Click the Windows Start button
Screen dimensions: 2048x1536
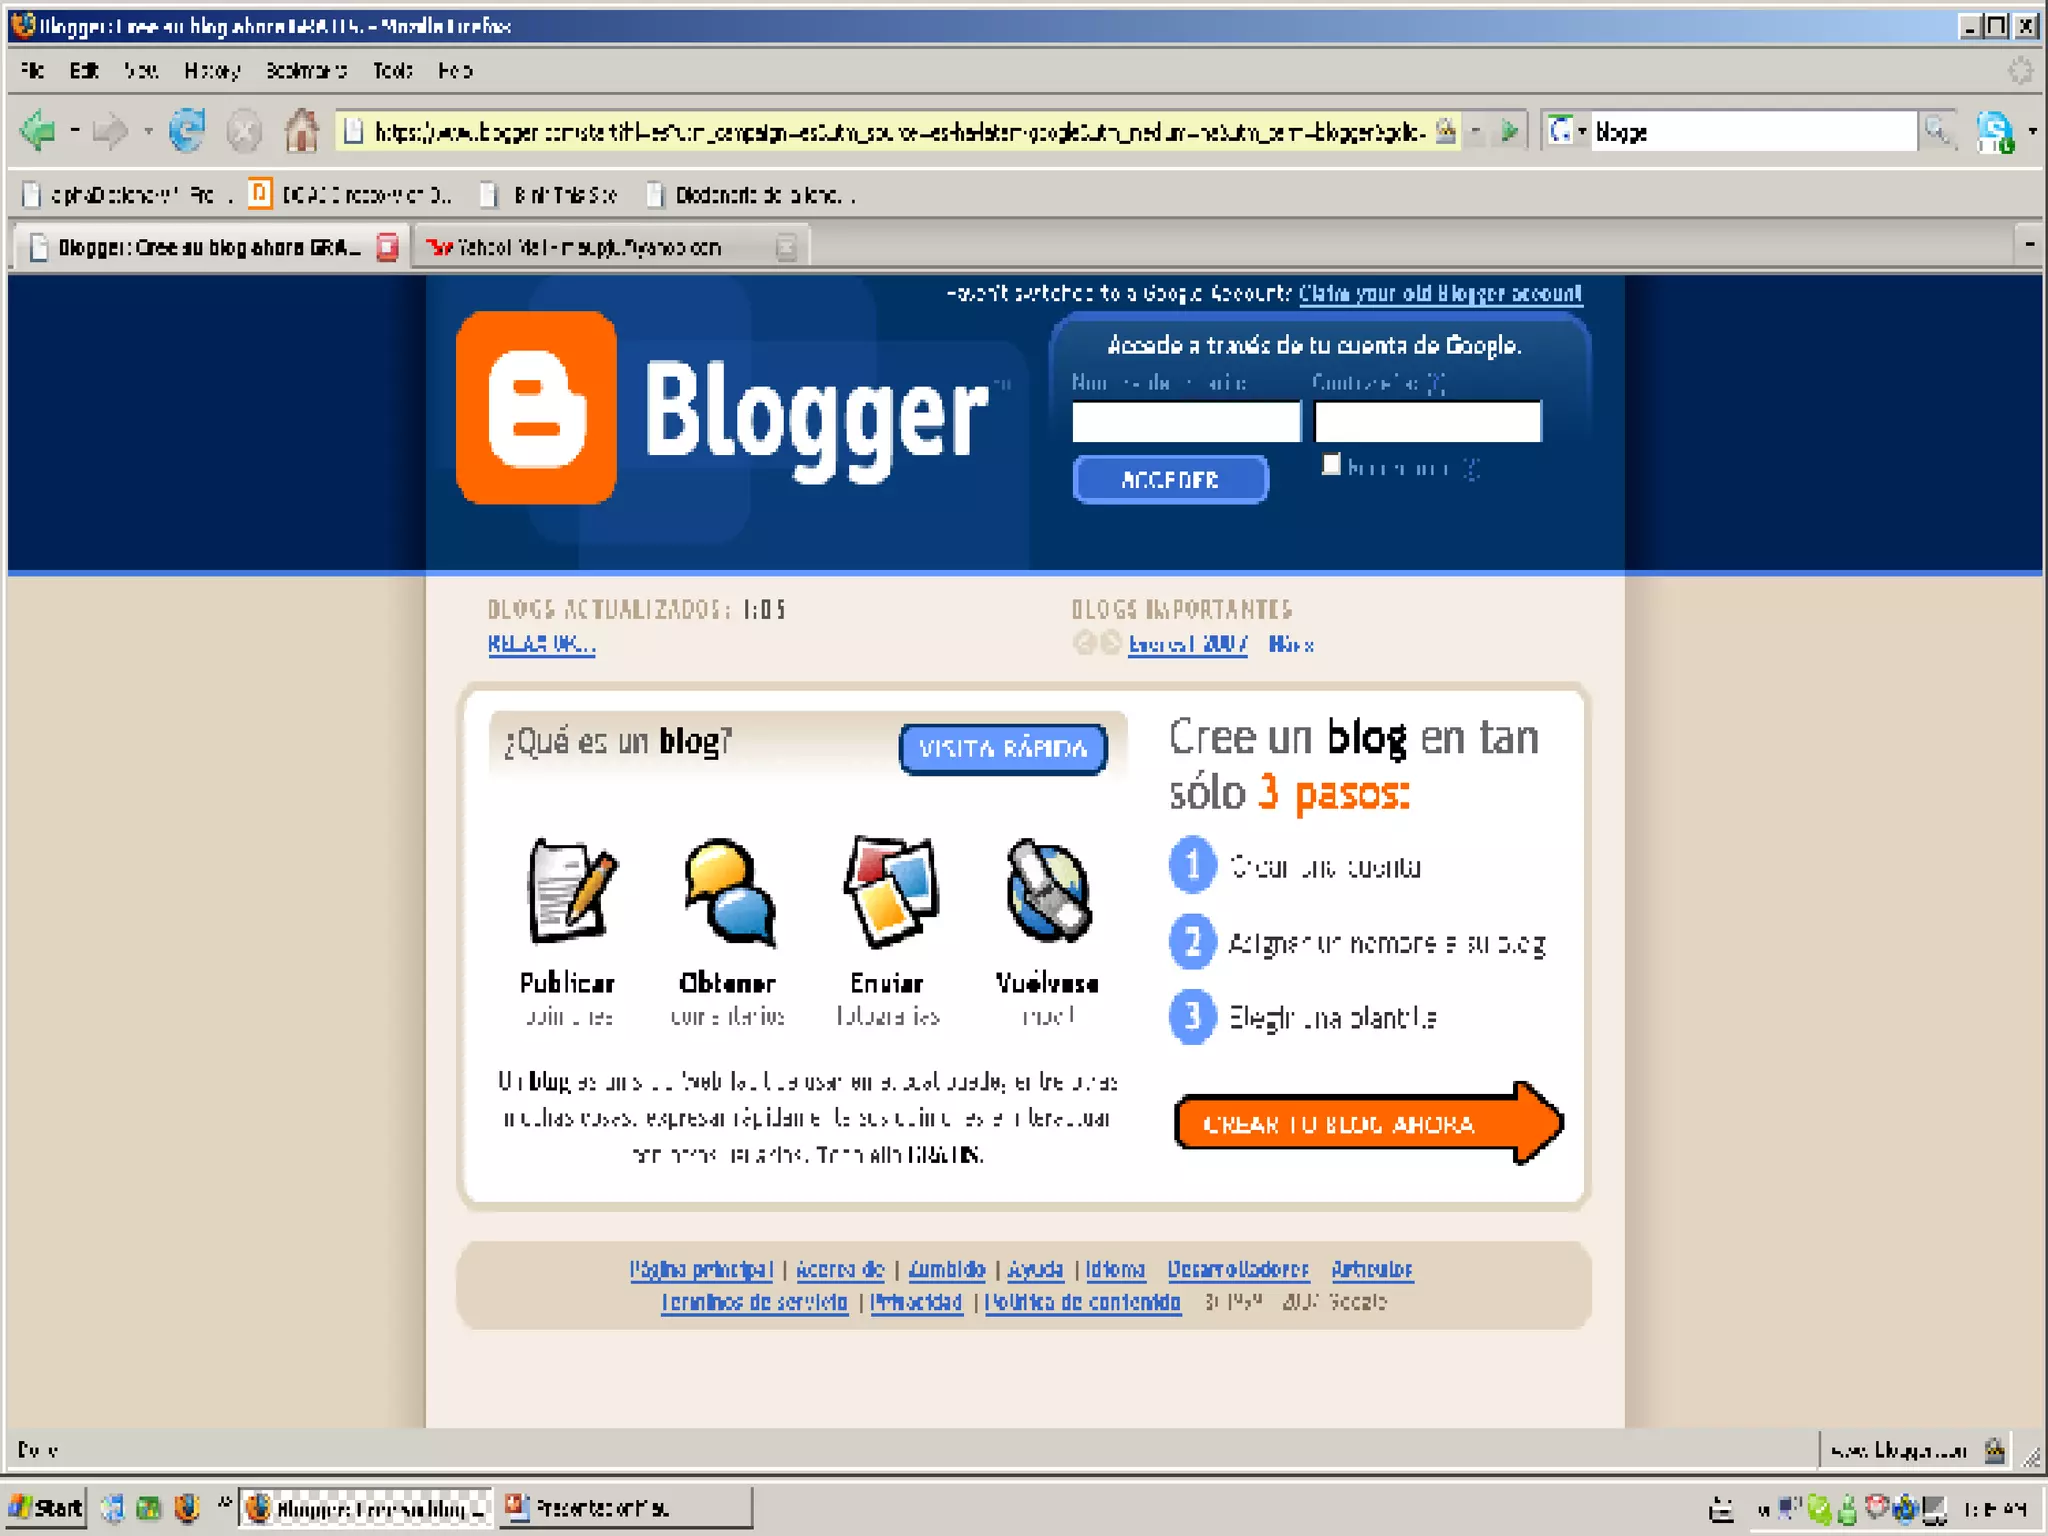46,1507
